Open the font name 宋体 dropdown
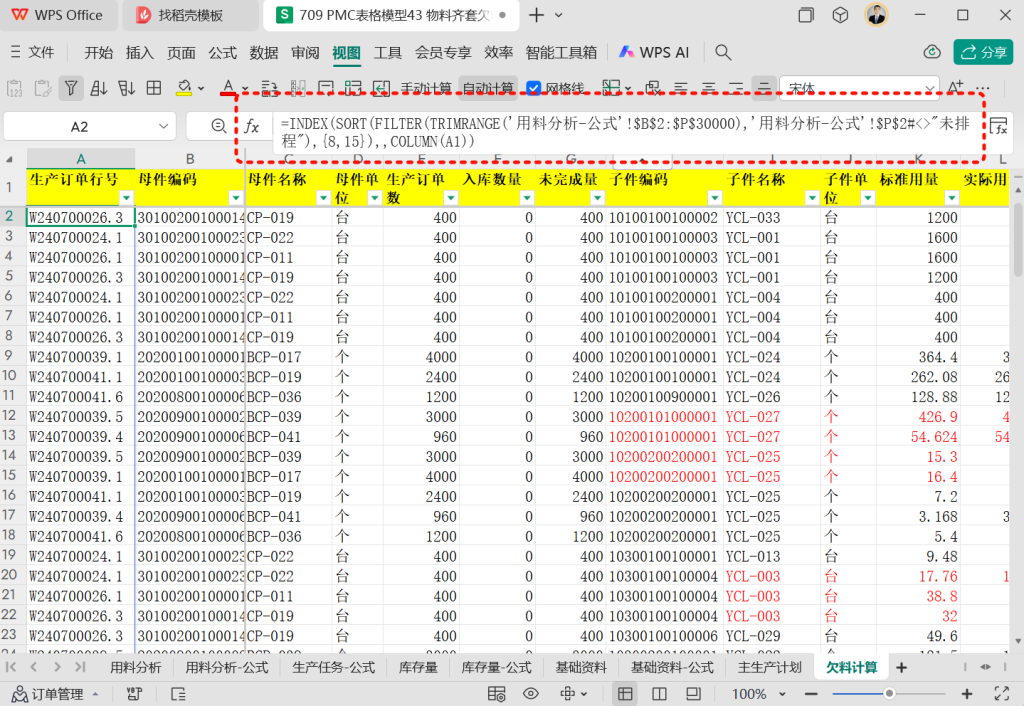The width and height of the screenshot is (1024, 706). coord(929,89)
